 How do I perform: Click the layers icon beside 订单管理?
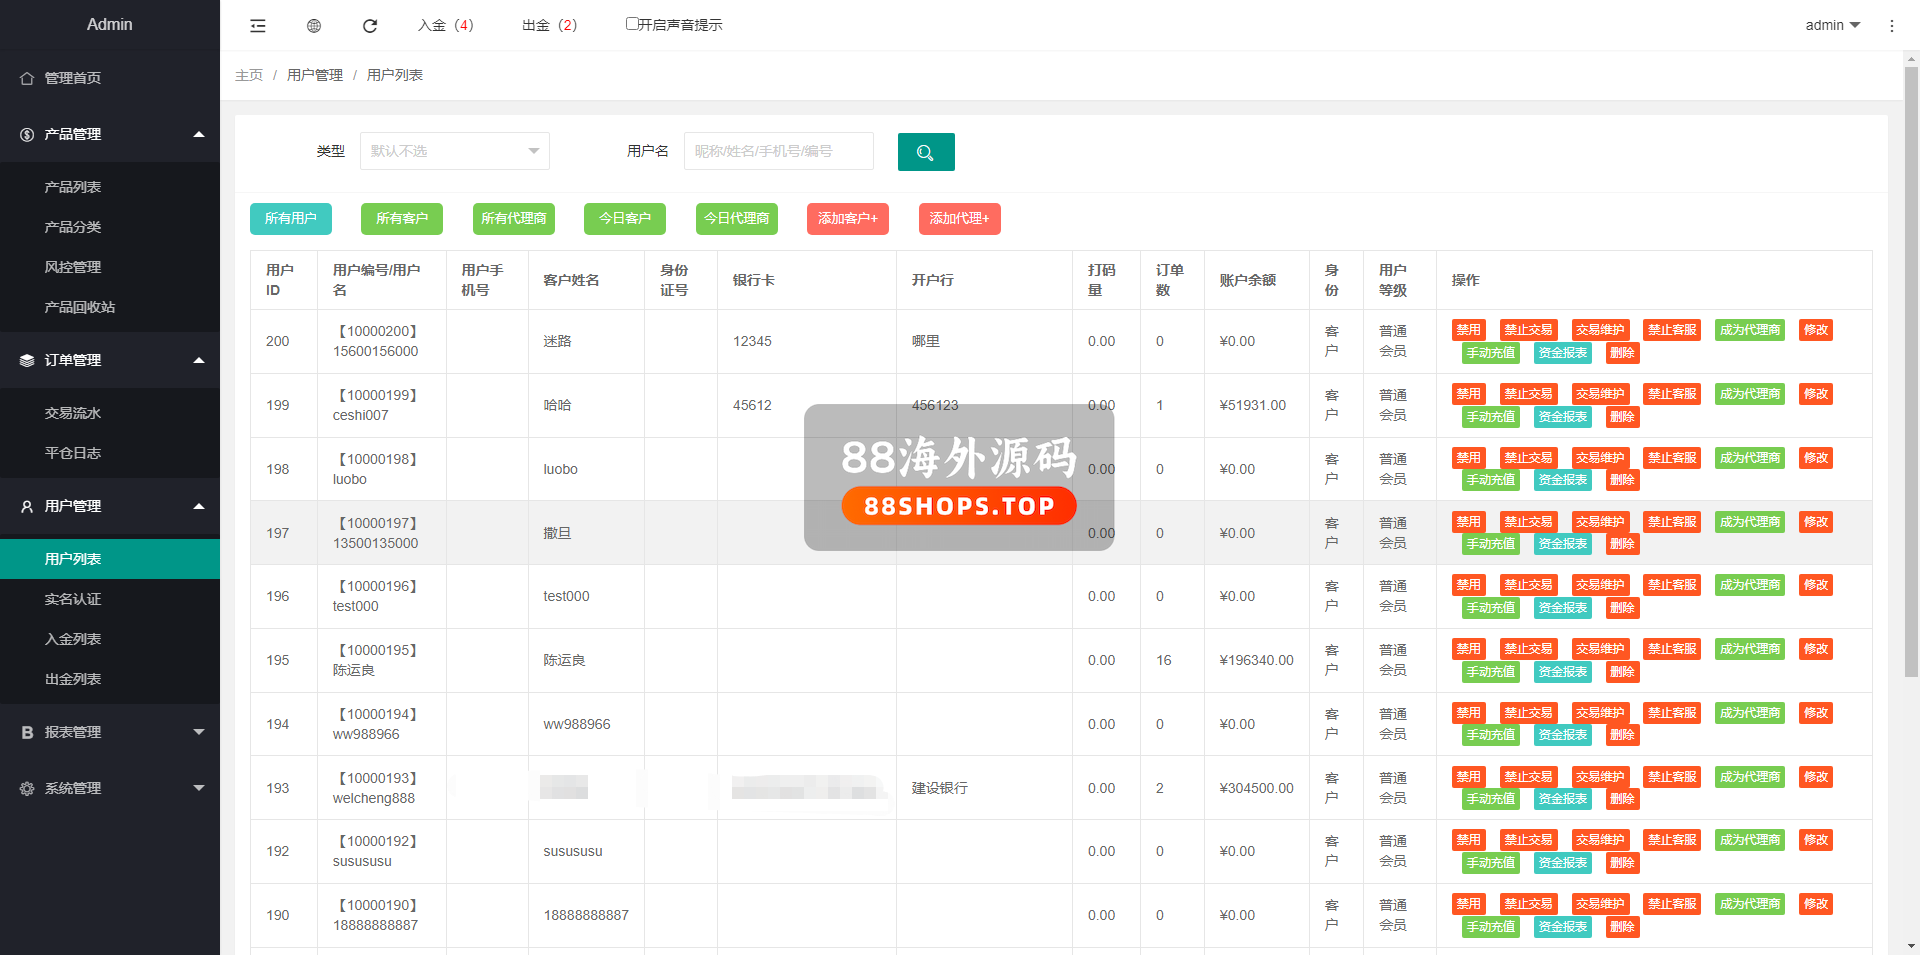point(27,360)
